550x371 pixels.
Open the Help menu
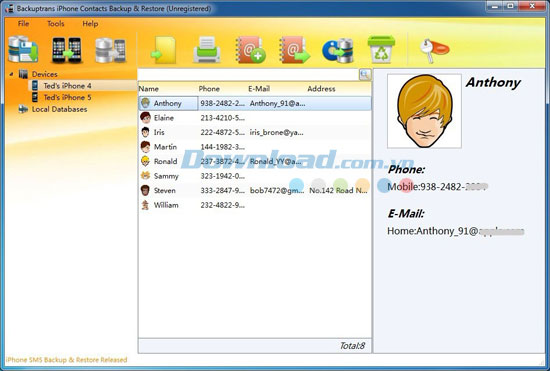pyautogui.click(x=90, y=23)
